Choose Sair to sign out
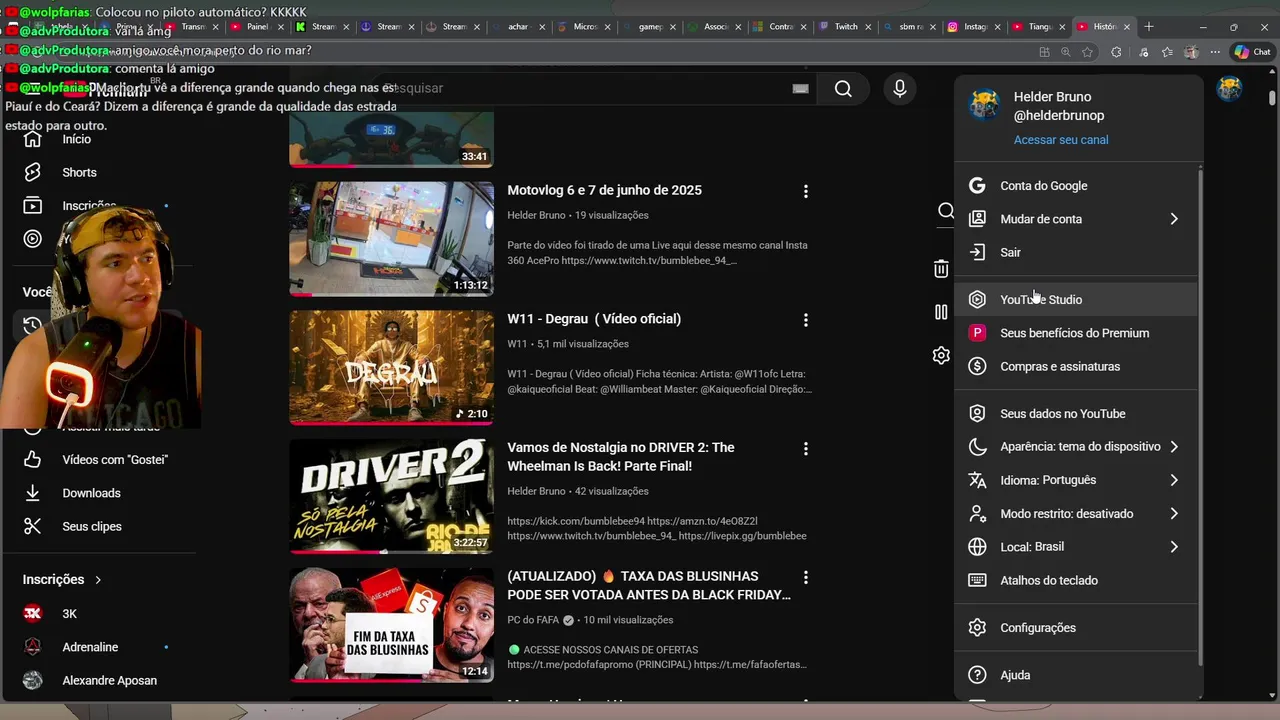 coord(1077,252)
